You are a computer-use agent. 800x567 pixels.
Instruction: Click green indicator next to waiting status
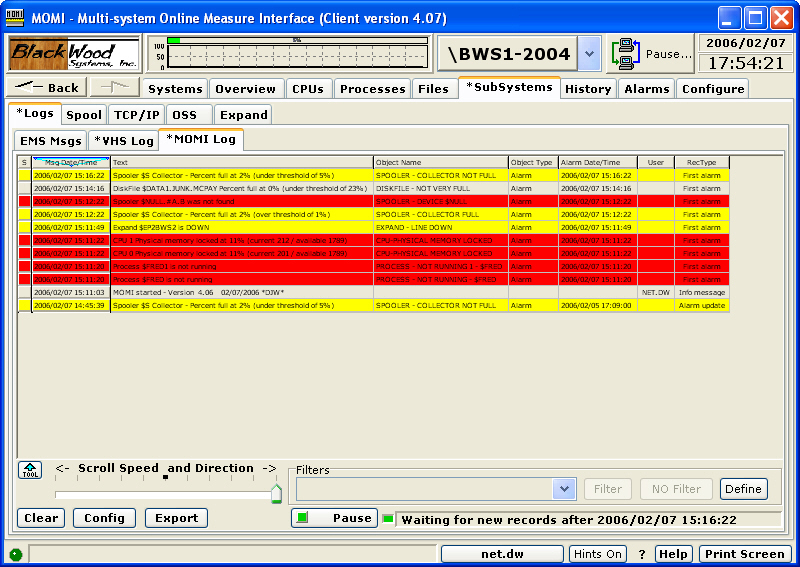(388, 519)
